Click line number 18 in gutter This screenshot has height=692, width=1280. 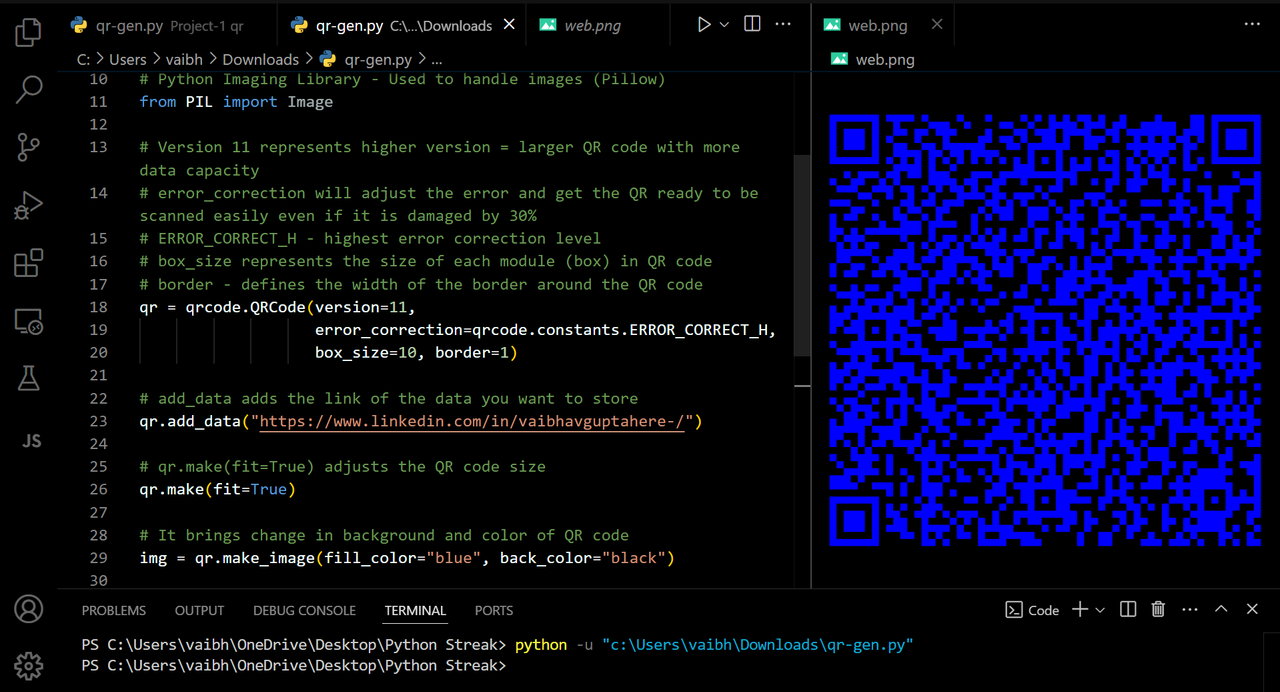pyautogui.click(x=98, y=307)
